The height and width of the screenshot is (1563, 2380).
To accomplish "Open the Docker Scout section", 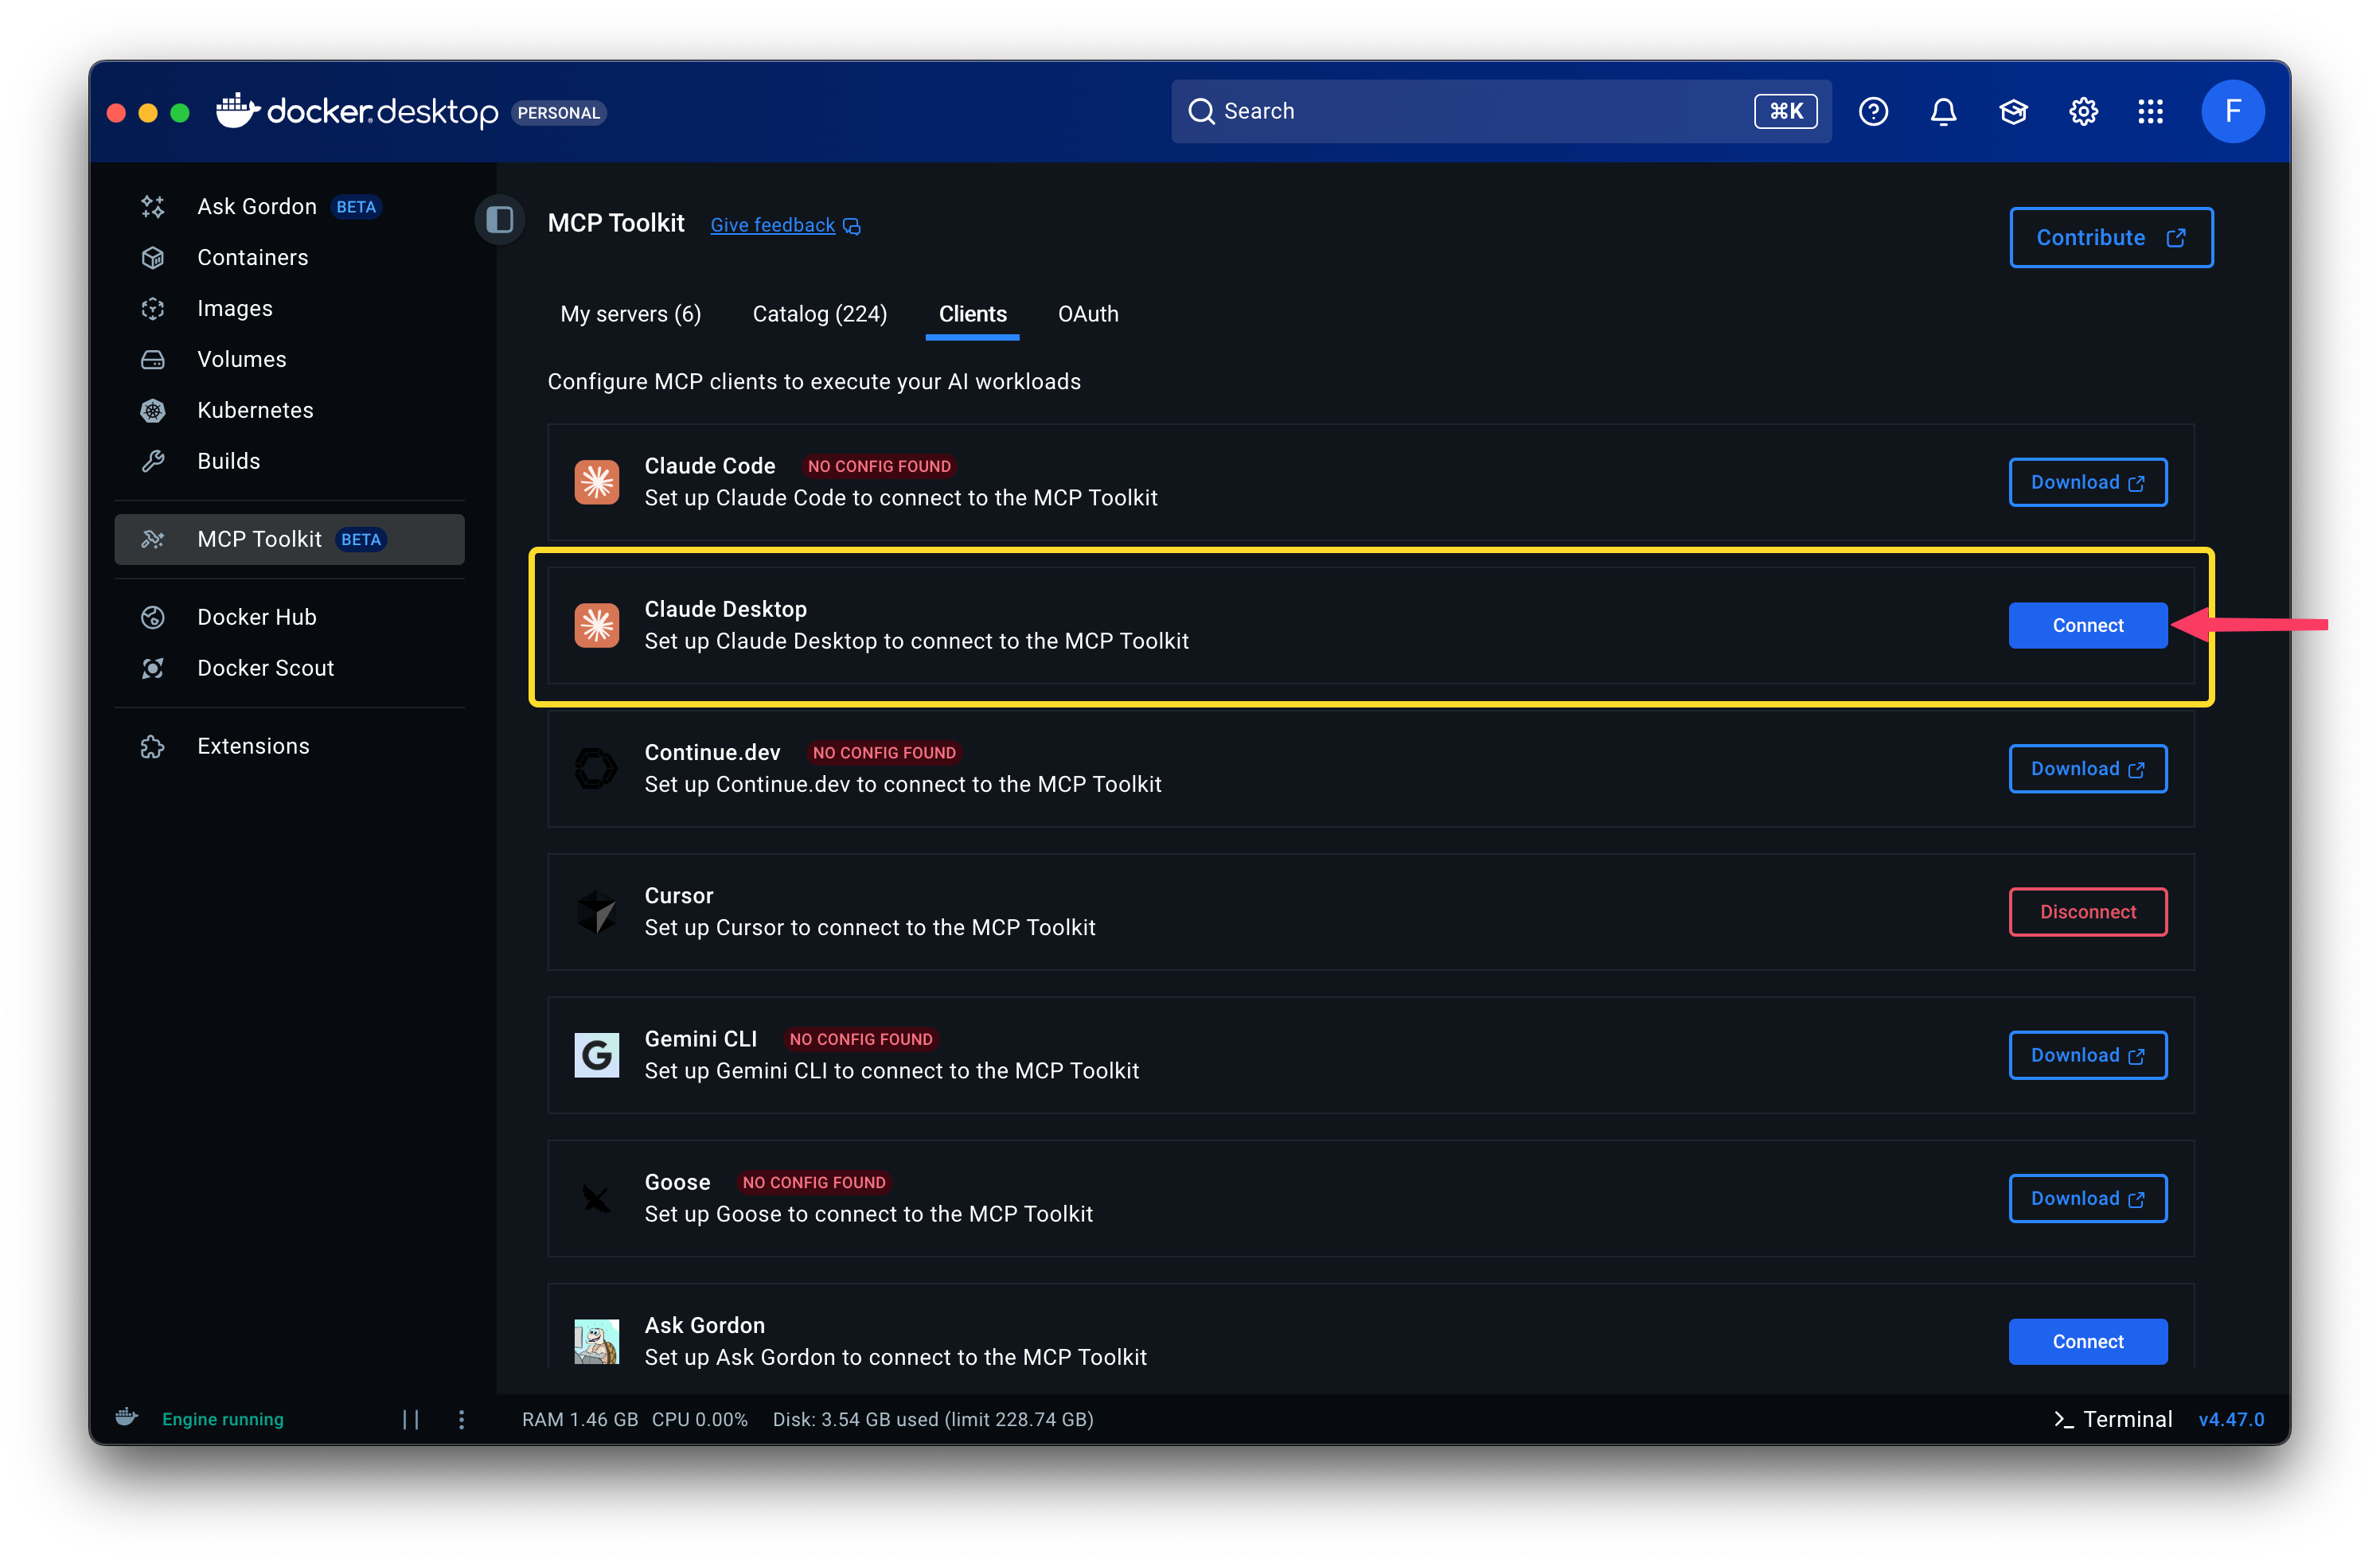I will 265,668.
